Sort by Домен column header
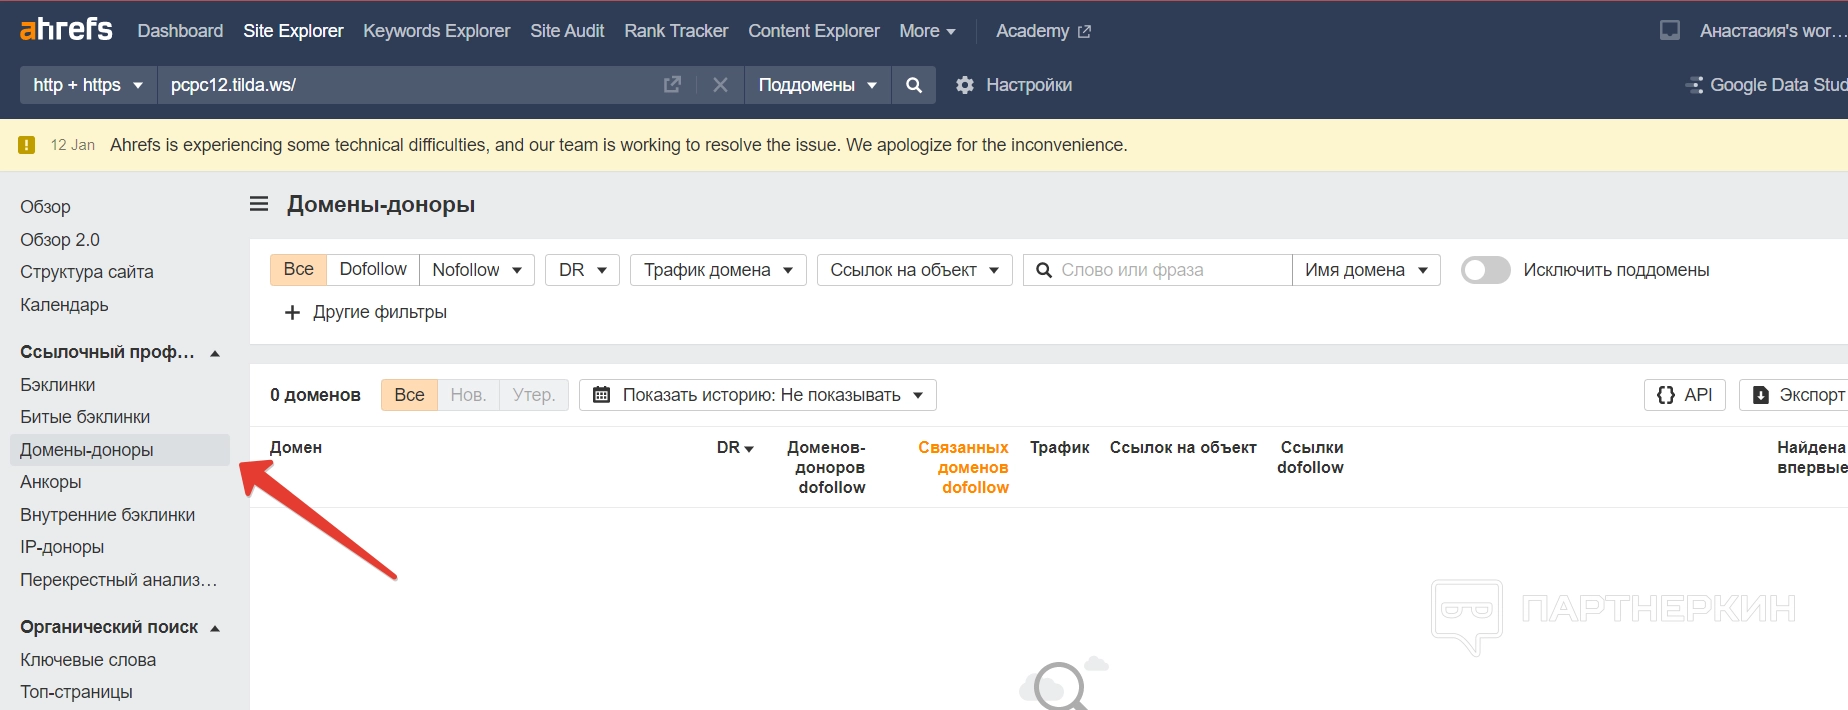The height and width of the screenshot is (710, 1848). click(x=296, y=448)
